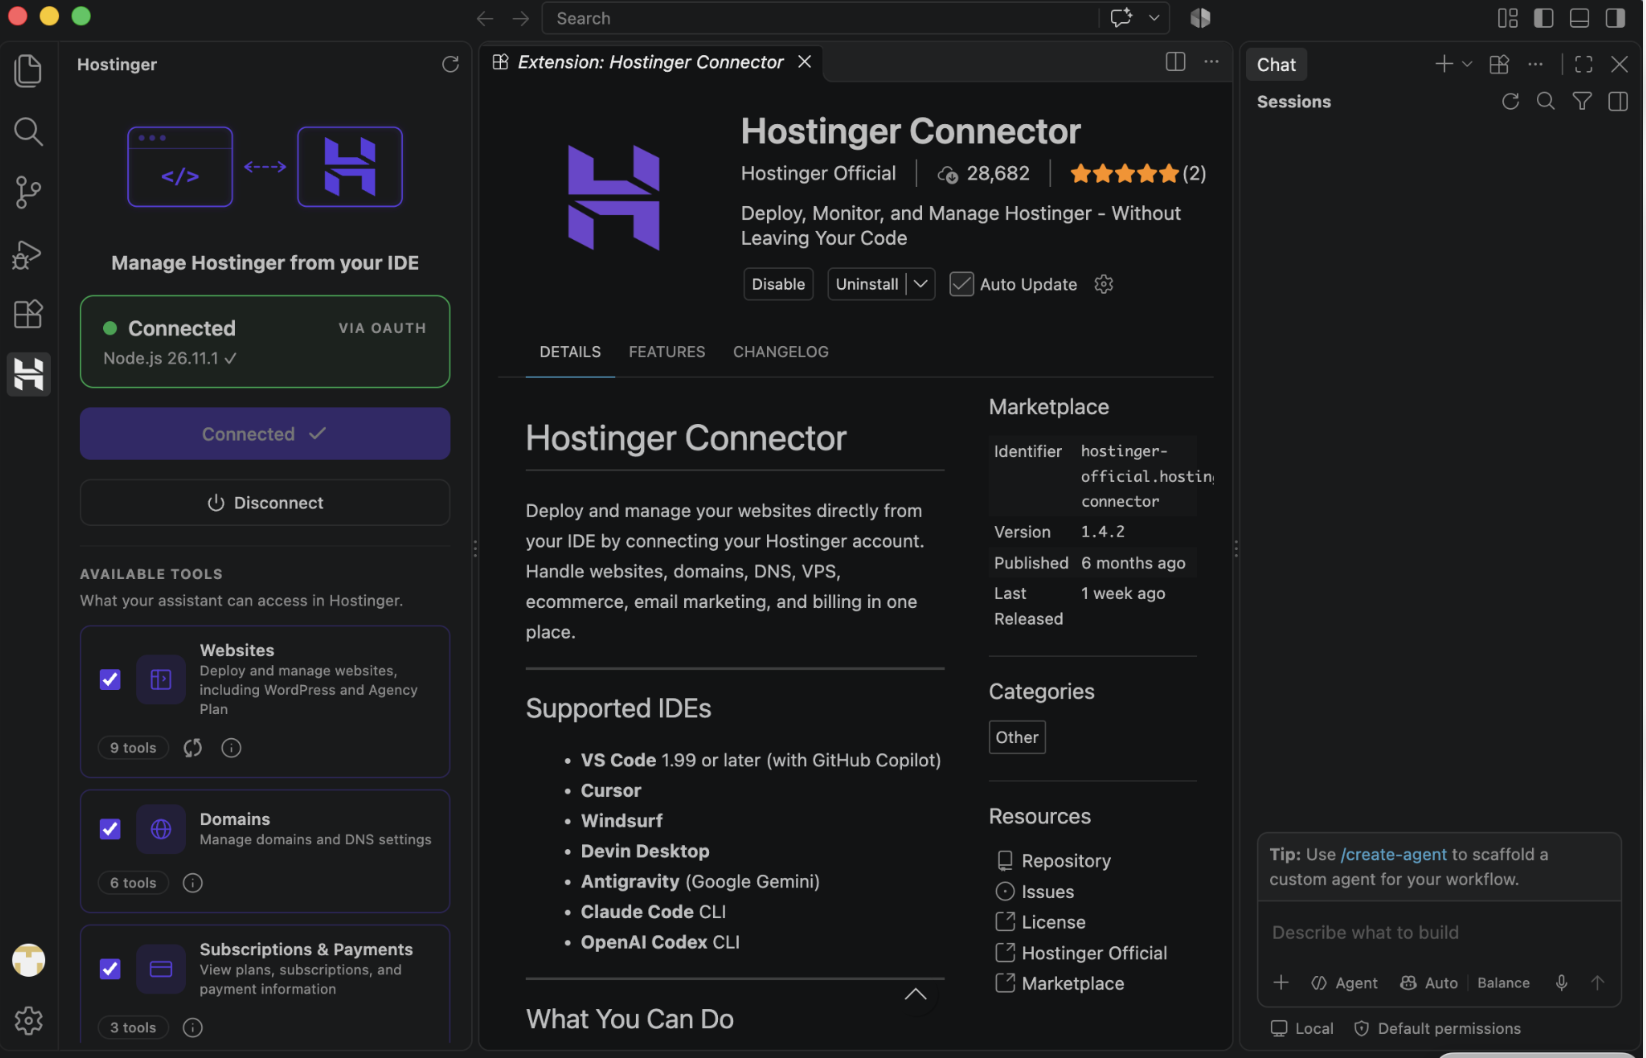Screen dimensions: 1646x1058
Task: Open extension settings gear next to Auto Update
Action: pyautogui.click(x=1103, y=284)
